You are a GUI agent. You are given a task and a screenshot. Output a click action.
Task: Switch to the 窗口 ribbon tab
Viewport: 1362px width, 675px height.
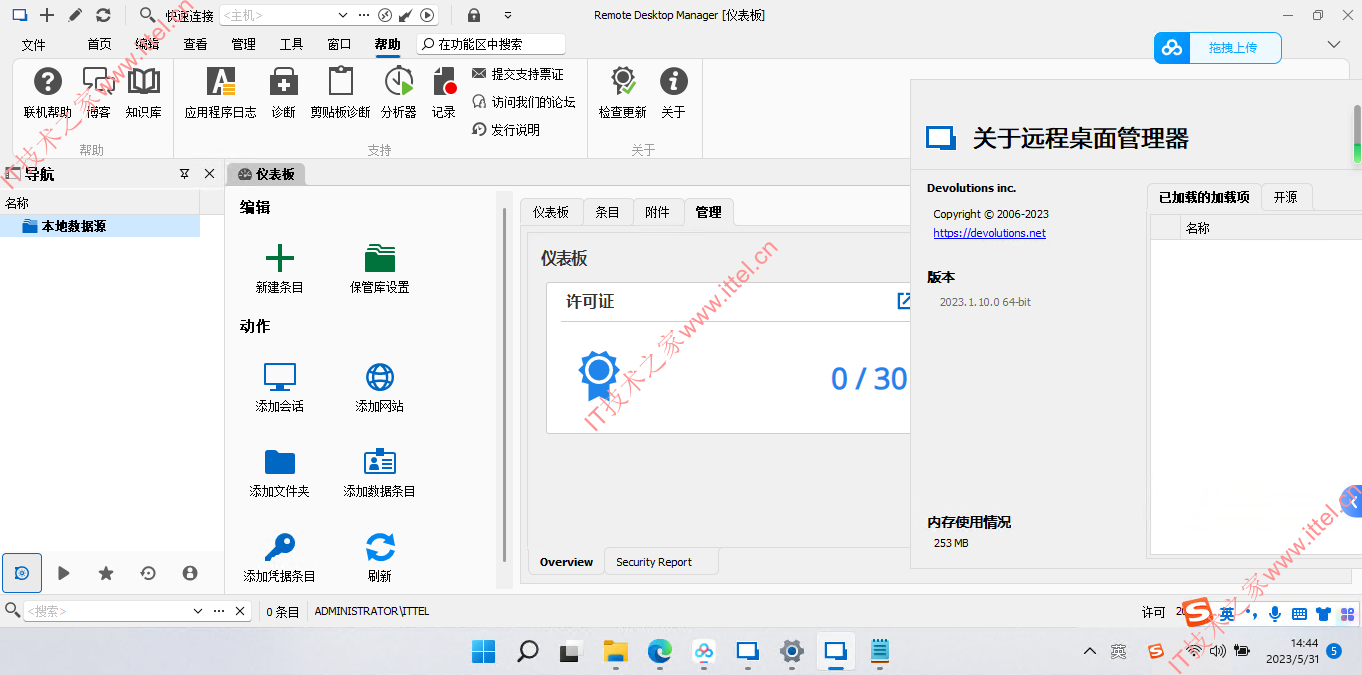click(339, 44)
